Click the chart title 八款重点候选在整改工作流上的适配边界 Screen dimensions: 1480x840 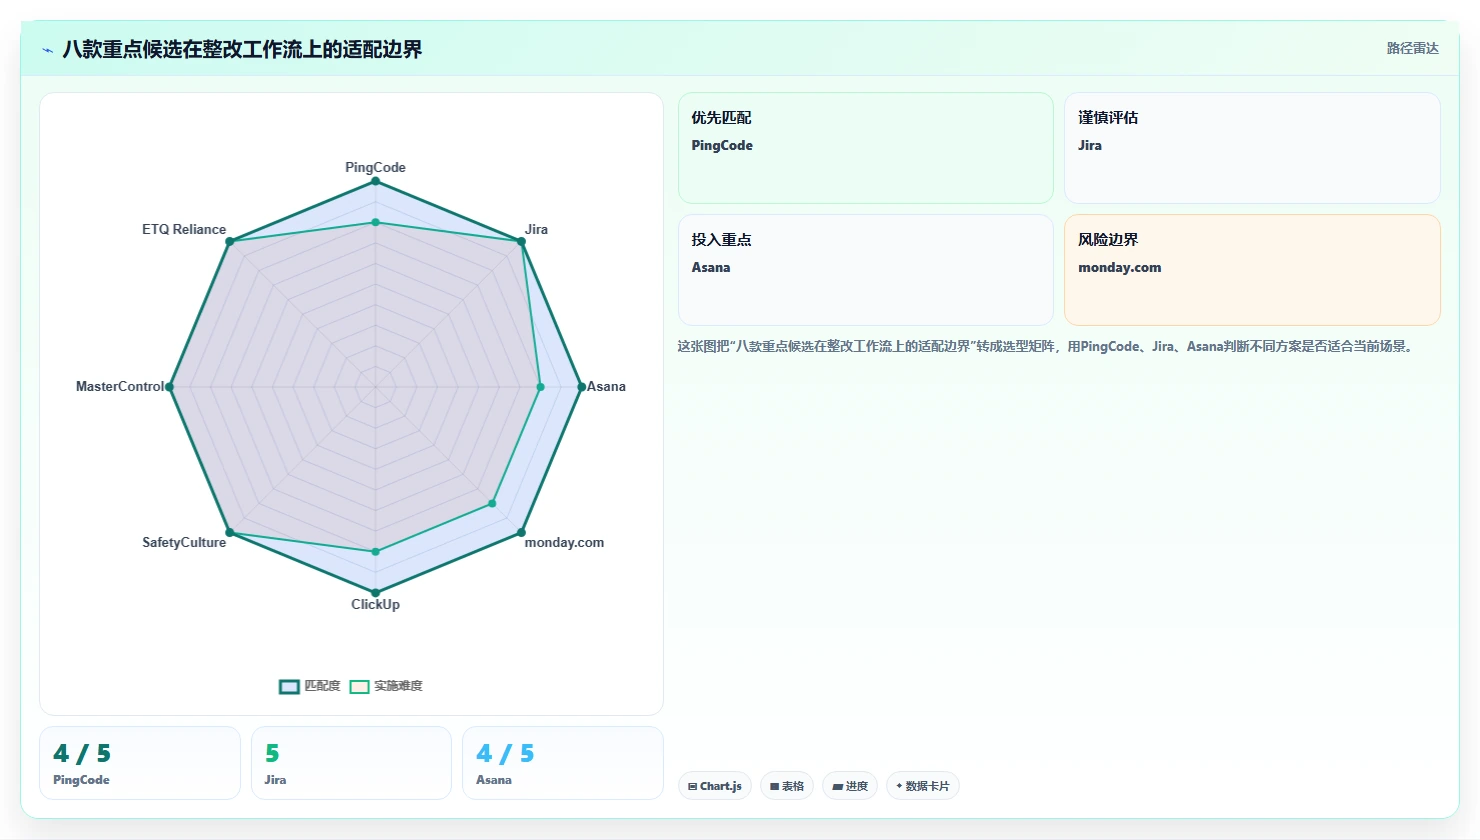click(x=242, y=50)
